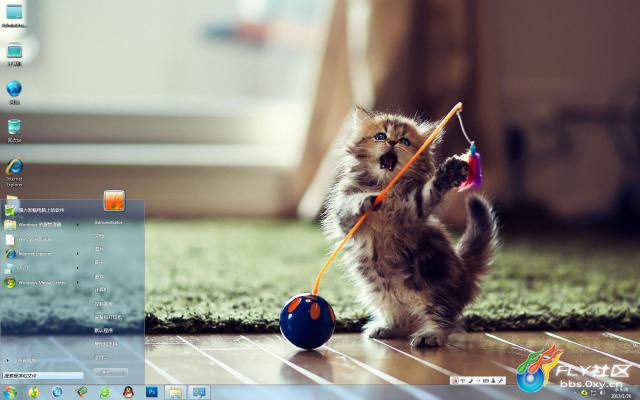This screenshot has width=640, height=400.
Task: Open Computer from the Start menu right column
Action: [101, 290]
